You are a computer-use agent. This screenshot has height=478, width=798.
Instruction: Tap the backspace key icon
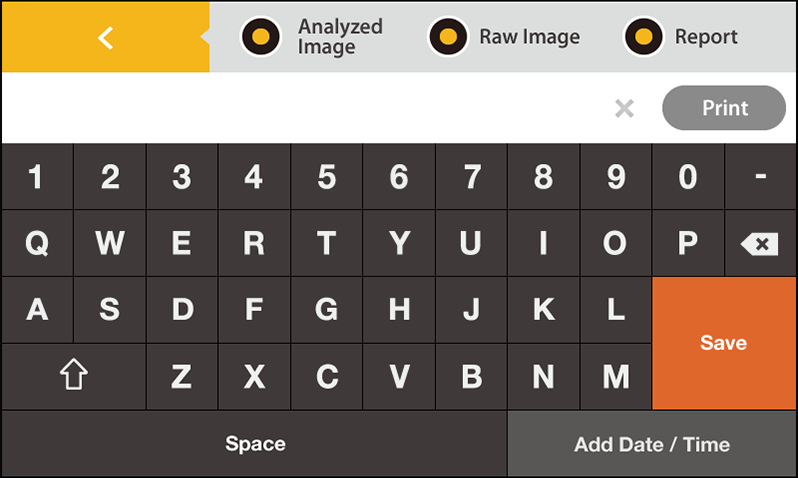[760, 244]
